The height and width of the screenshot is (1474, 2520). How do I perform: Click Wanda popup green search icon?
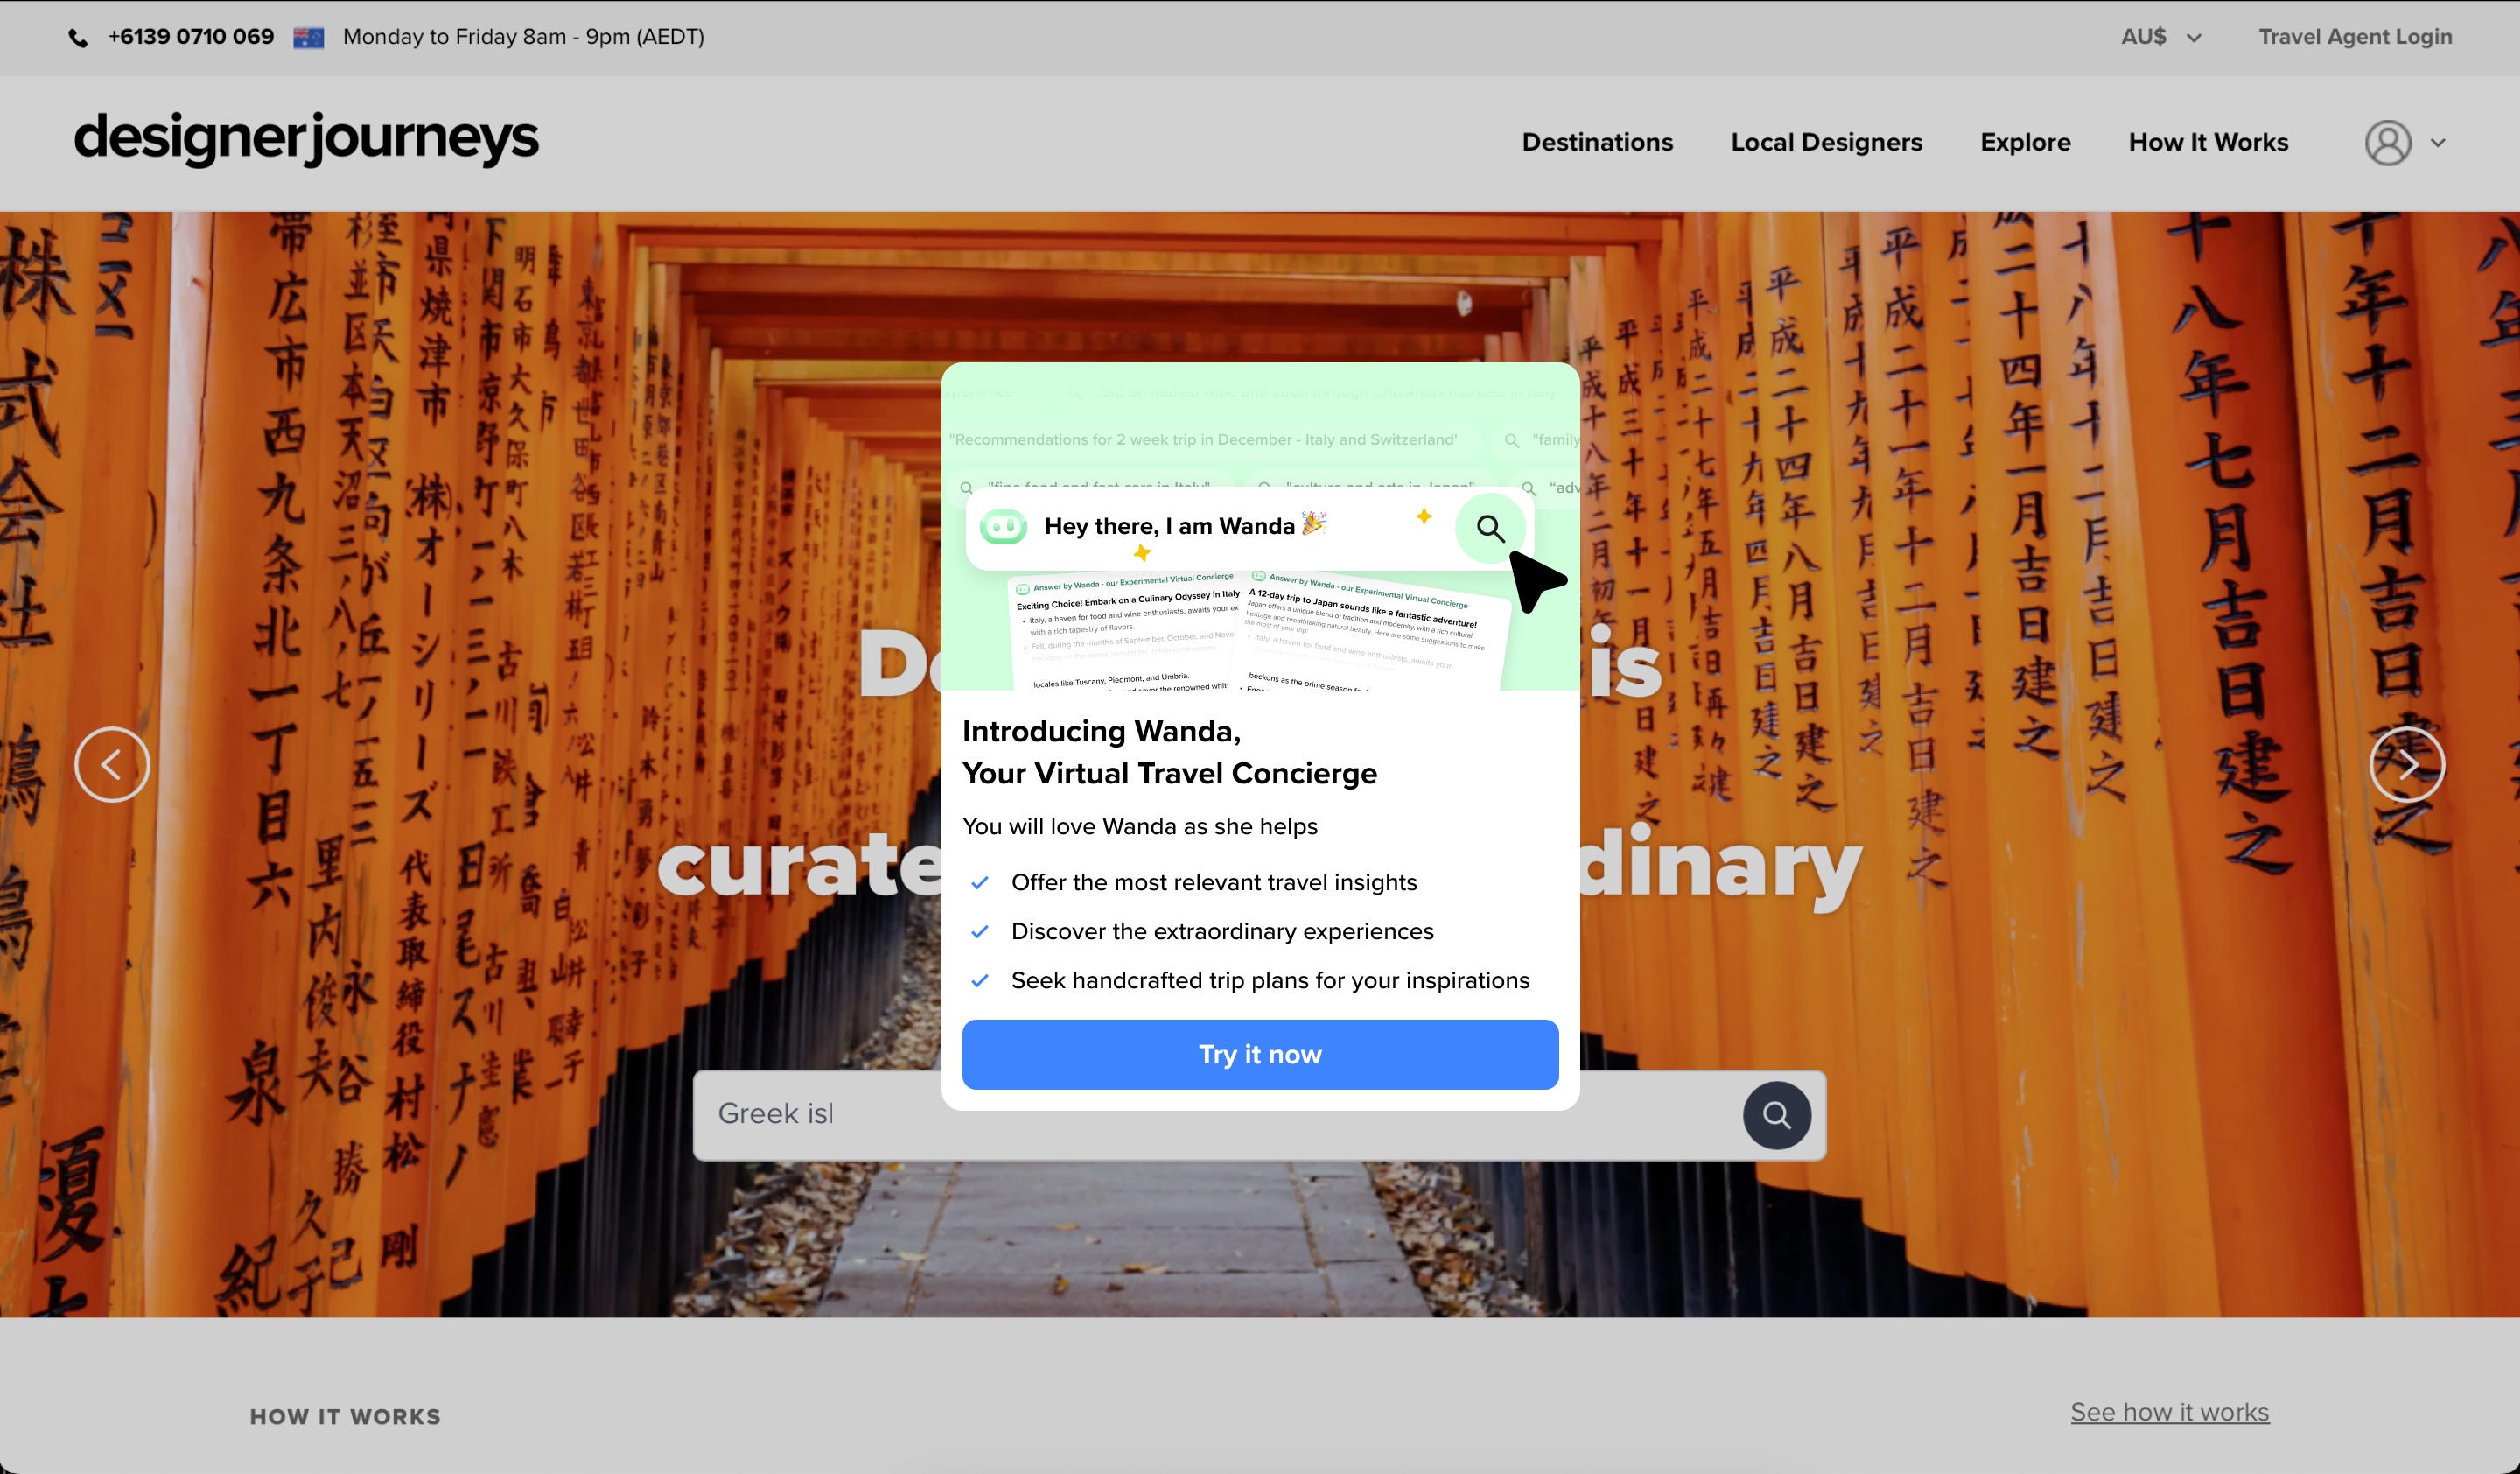pyautogui.click(x=1490, y=527)
